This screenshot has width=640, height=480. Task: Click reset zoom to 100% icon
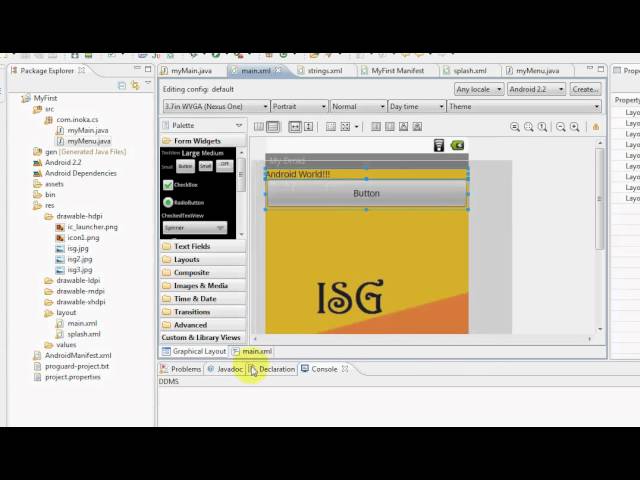542,127
